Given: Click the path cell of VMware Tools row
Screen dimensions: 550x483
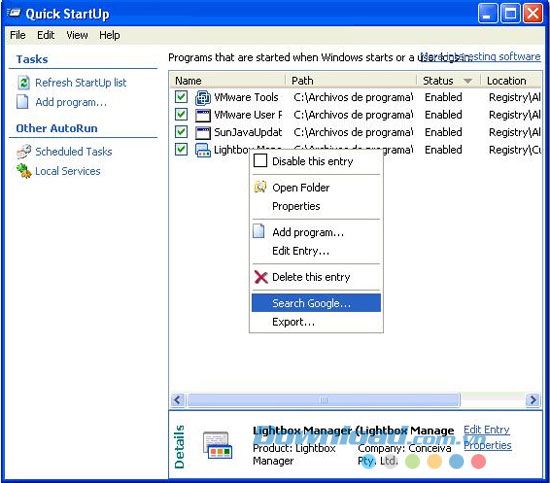Looking at the screenshot, I should pos(353,97).
